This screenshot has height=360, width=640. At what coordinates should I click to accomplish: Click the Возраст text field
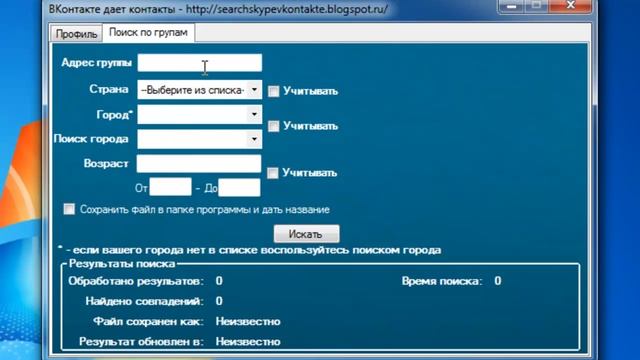(199, 164)
